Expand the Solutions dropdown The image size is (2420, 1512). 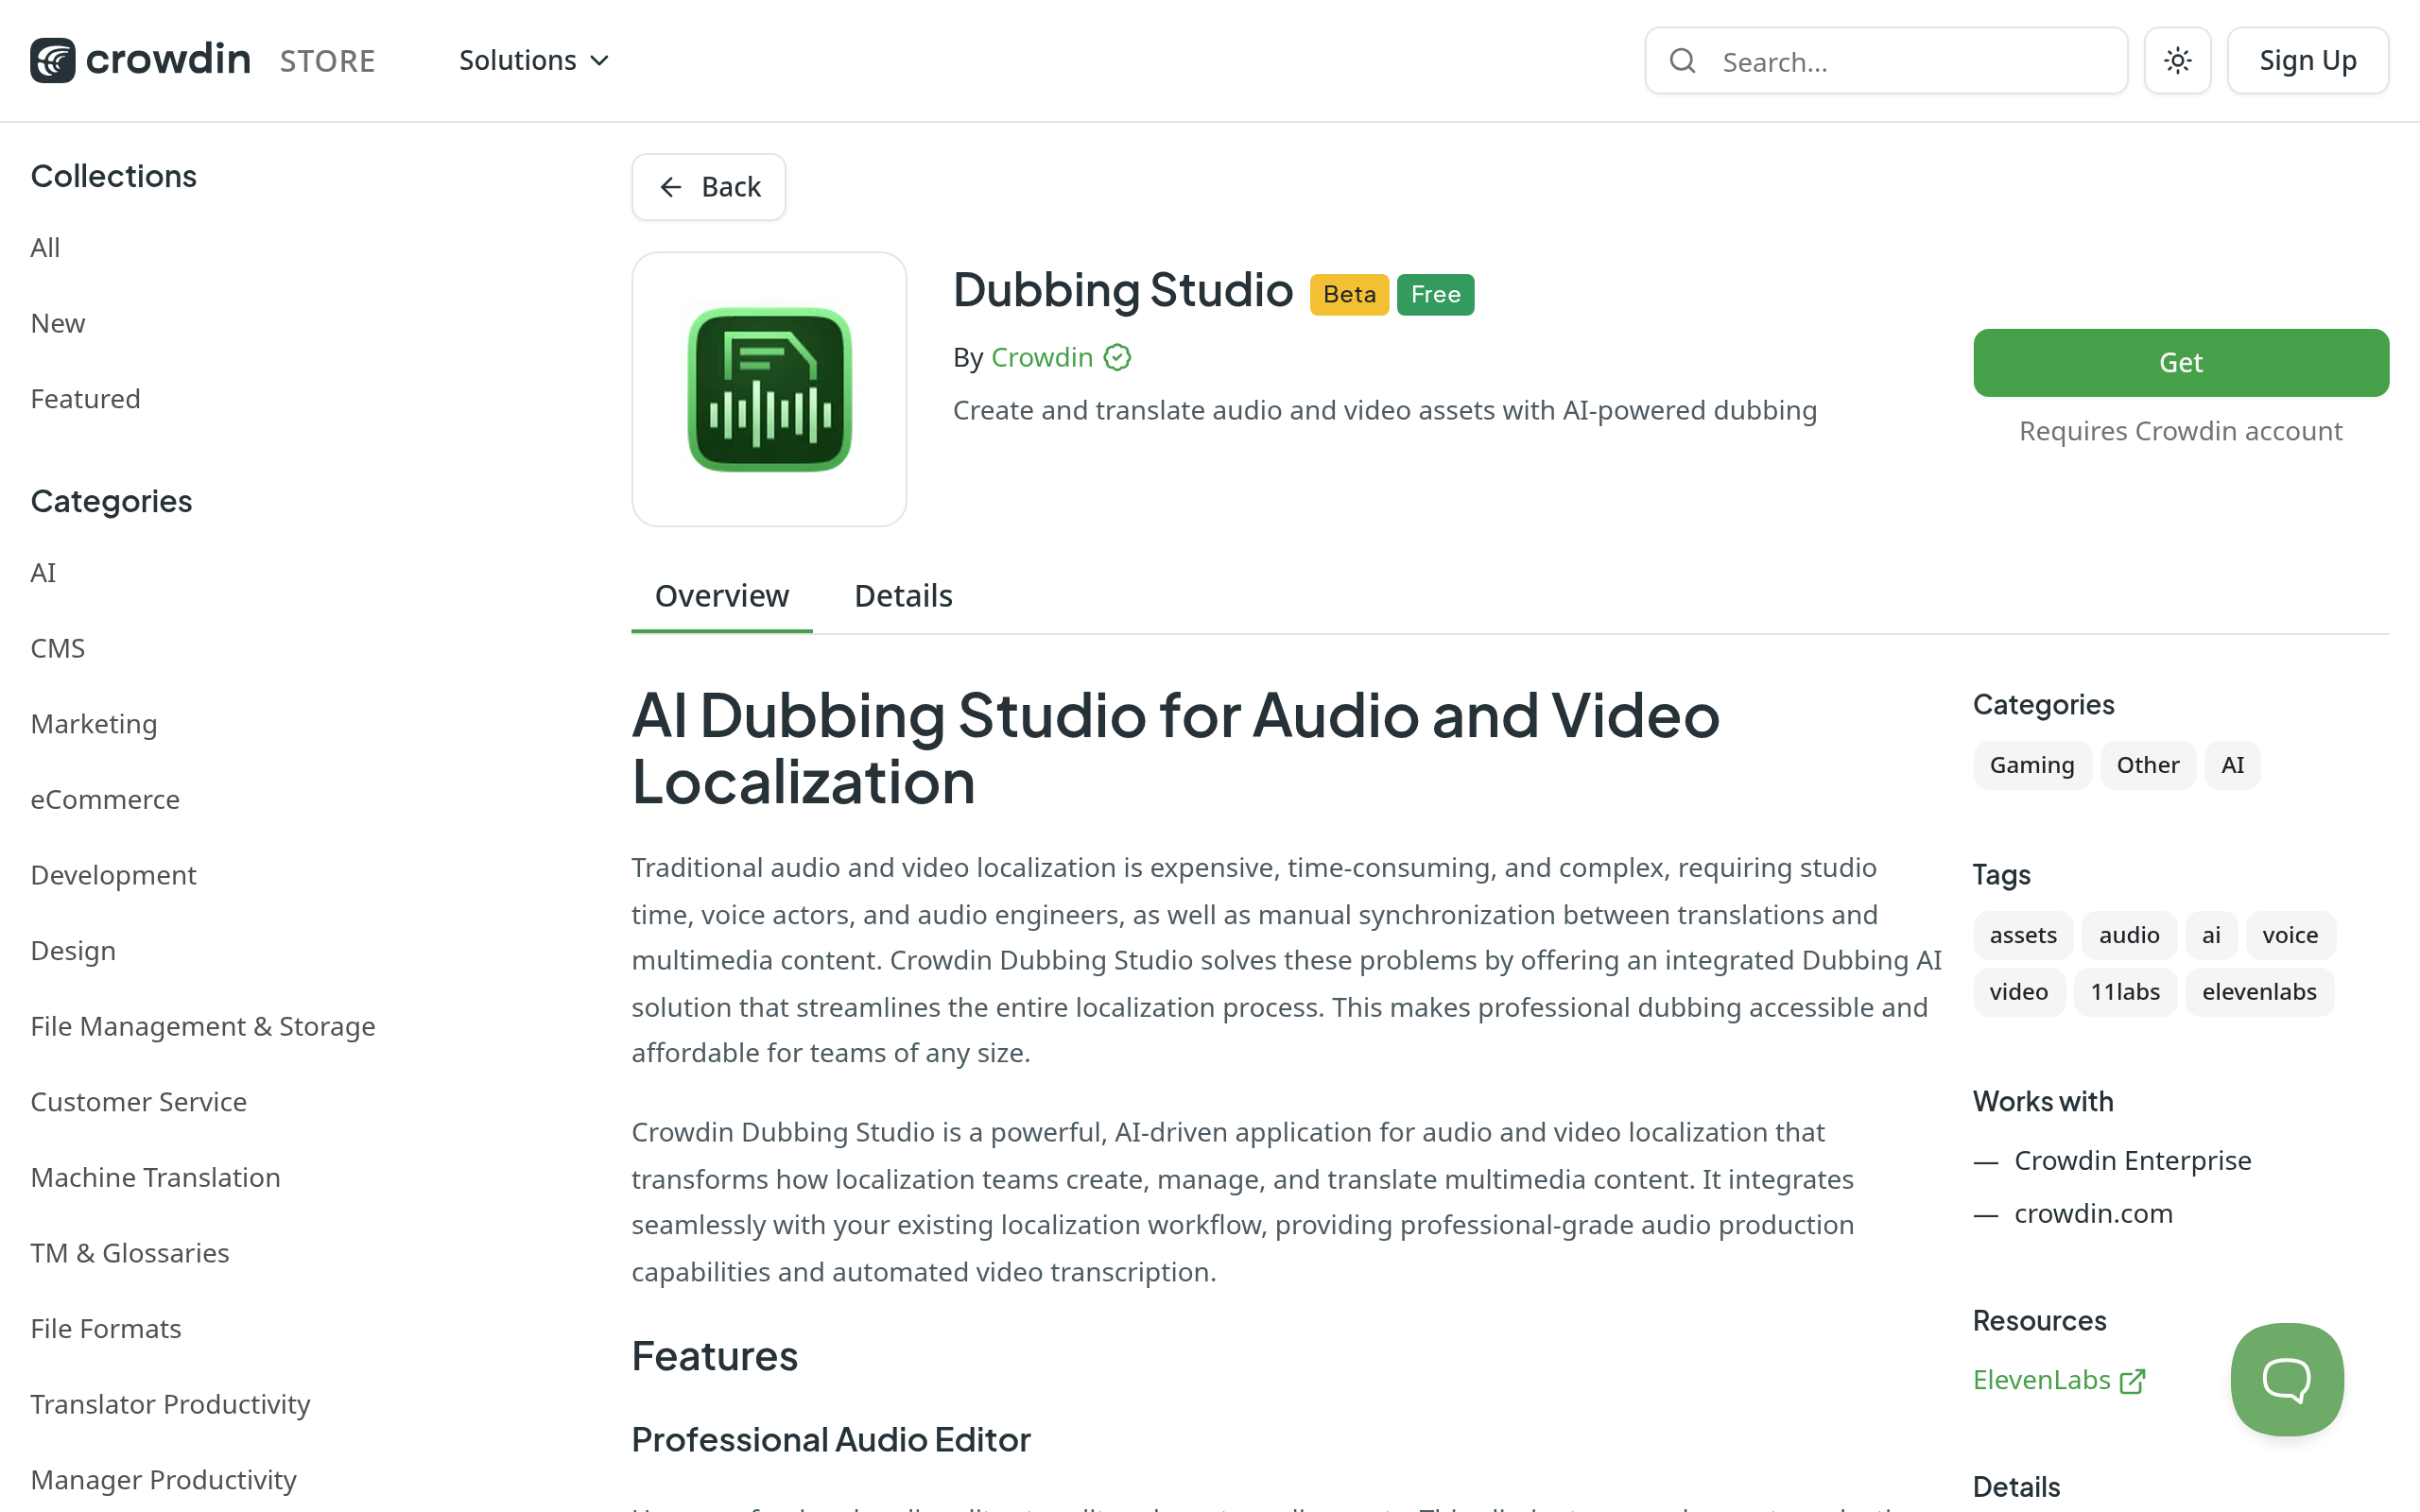pos(534,60)
